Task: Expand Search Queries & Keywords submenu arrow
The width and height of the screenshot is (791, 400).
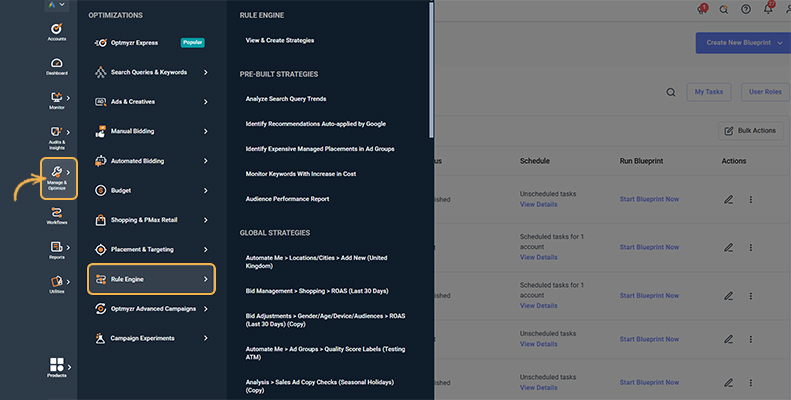Action: tap(205, 73)
